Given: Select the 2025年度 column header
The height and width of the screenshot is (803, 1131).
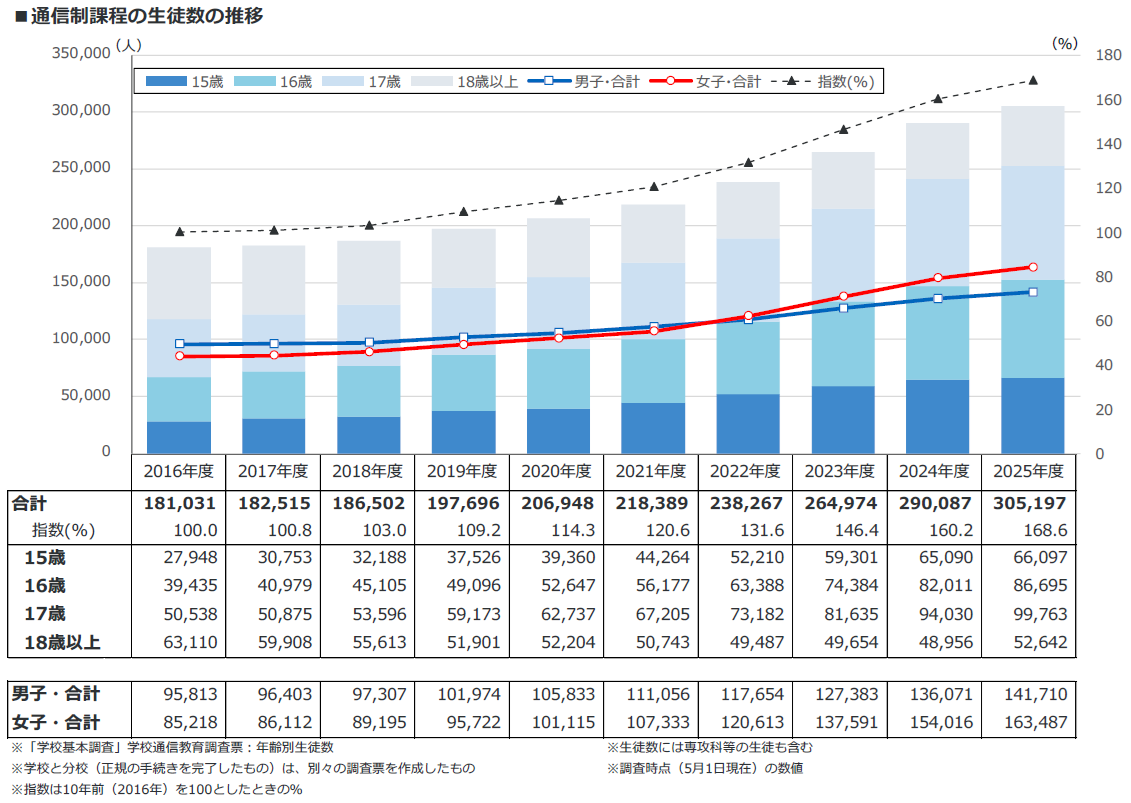Looking at the screenshot, I should [1028, 472].
